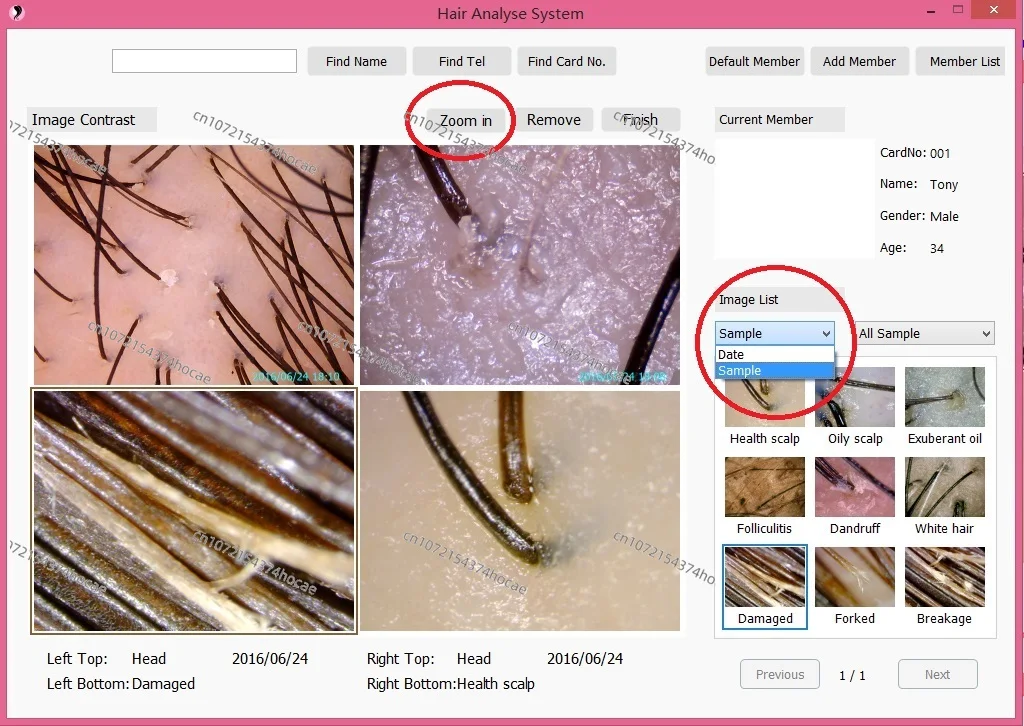Click the Left Top date 2016/06/24
Viewport: 1024px width, 726px height.
coord(270,659)
